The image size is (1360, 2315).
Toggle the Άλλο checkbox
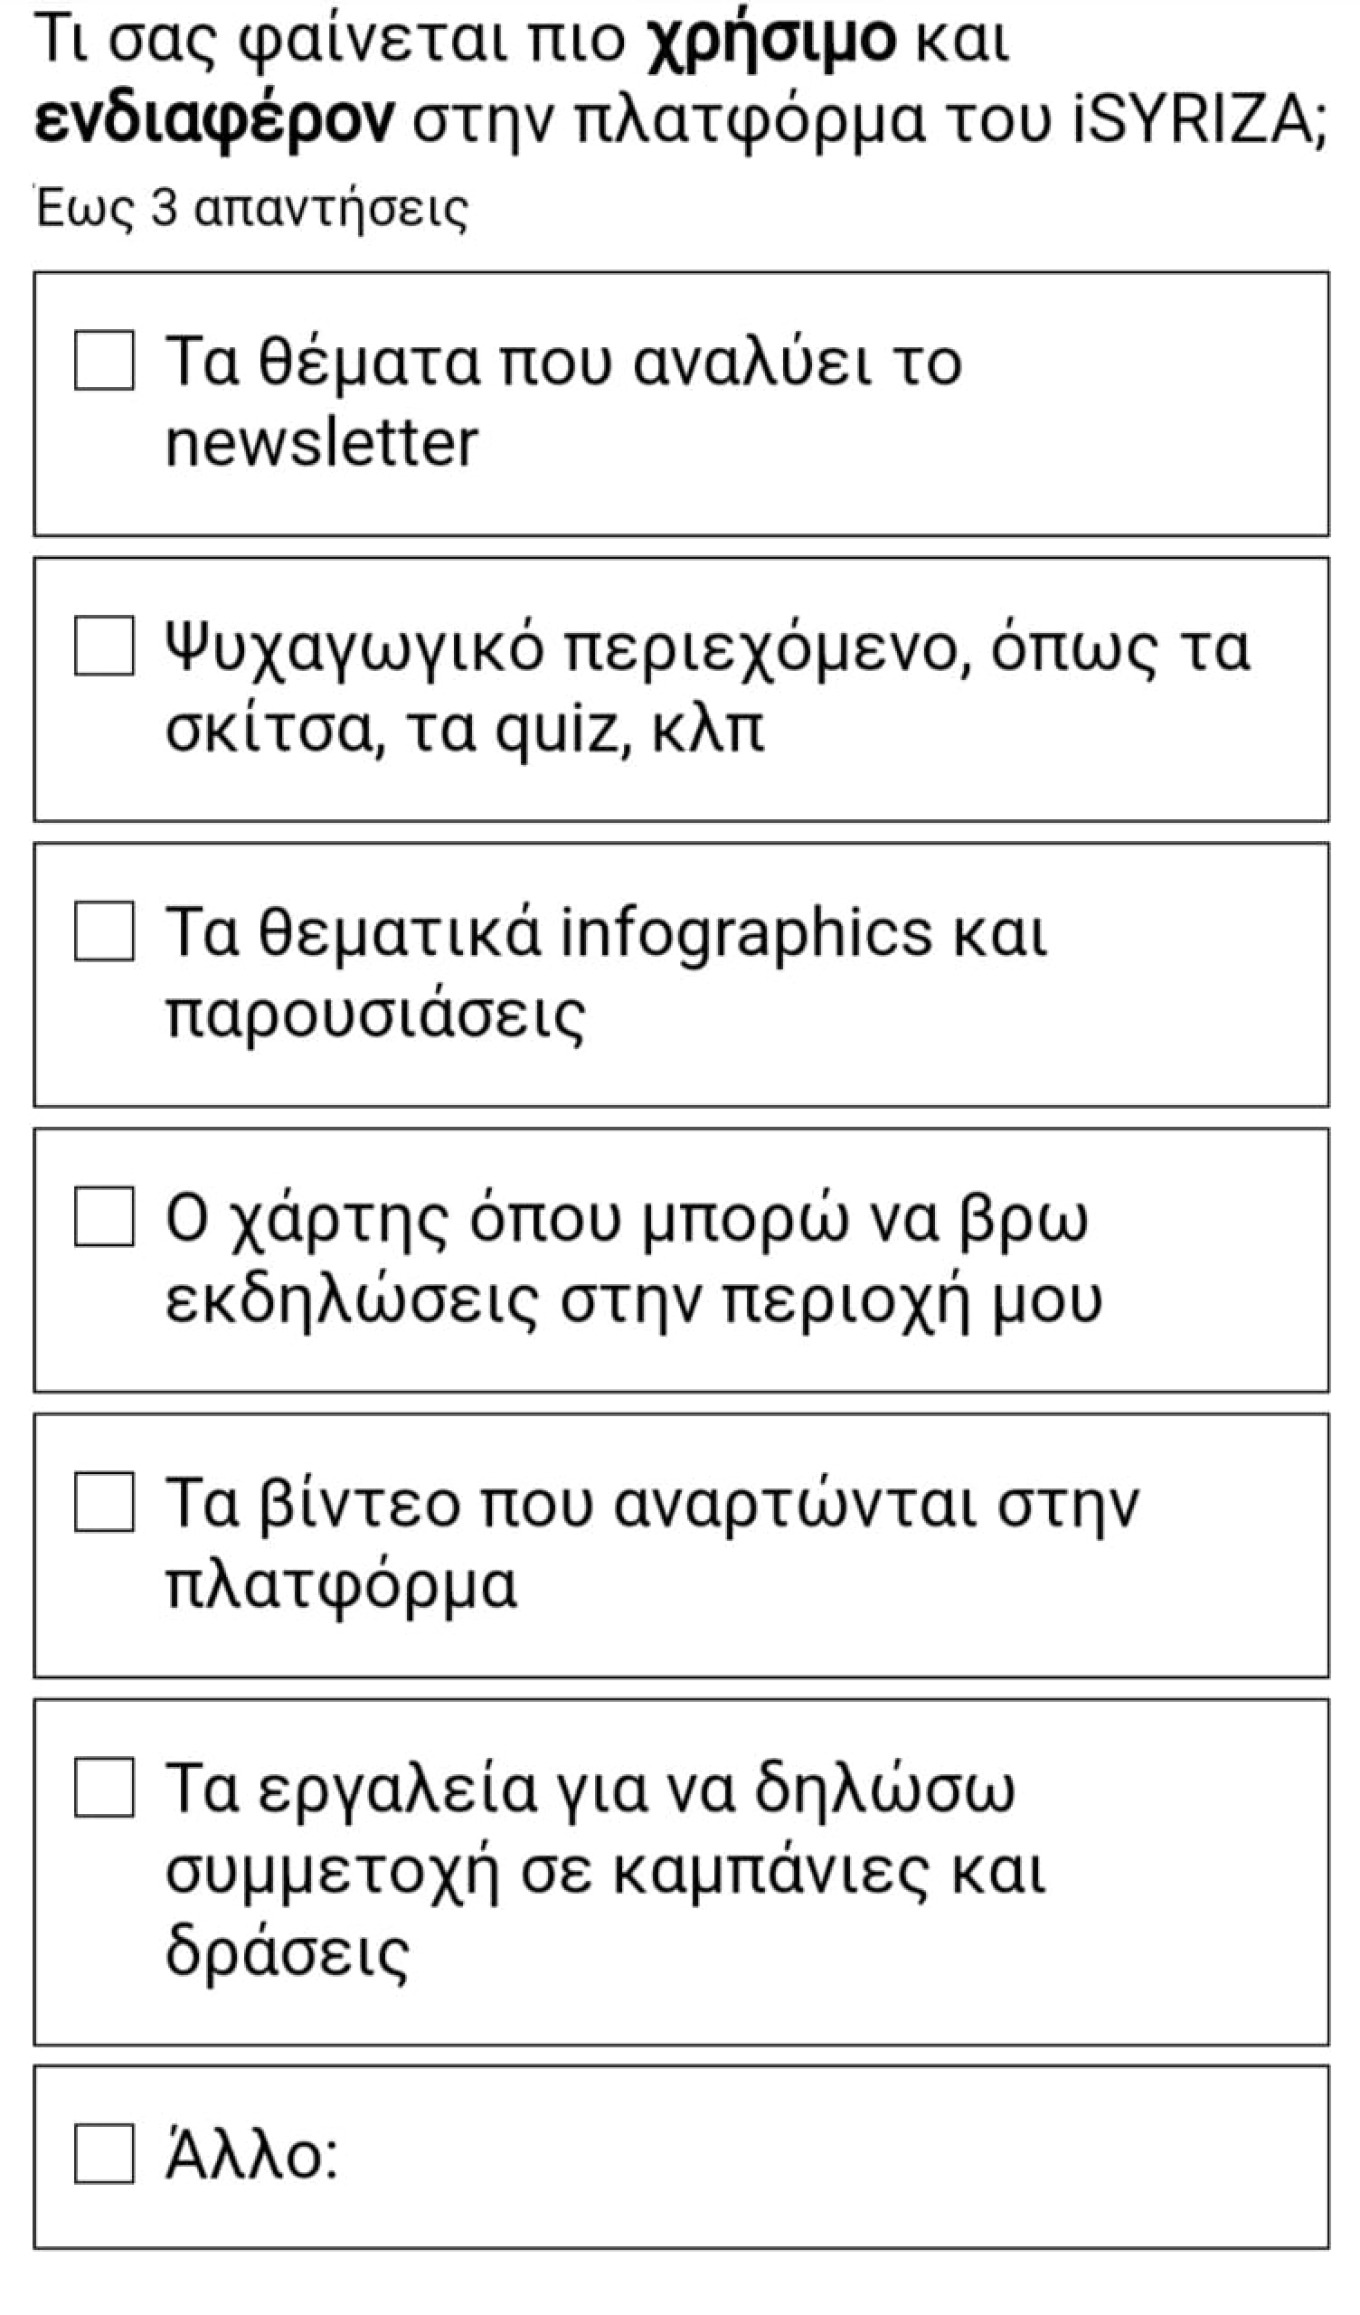pyautogui.click(x=104, y=2153)
